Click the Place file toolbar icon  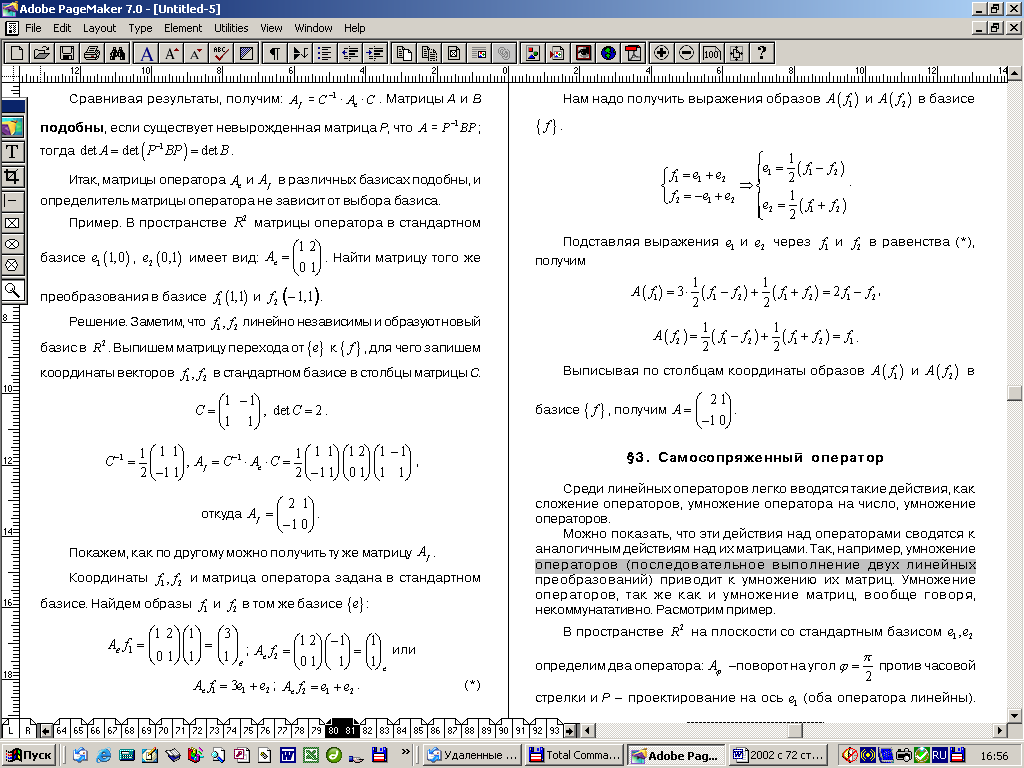[558, 53]
